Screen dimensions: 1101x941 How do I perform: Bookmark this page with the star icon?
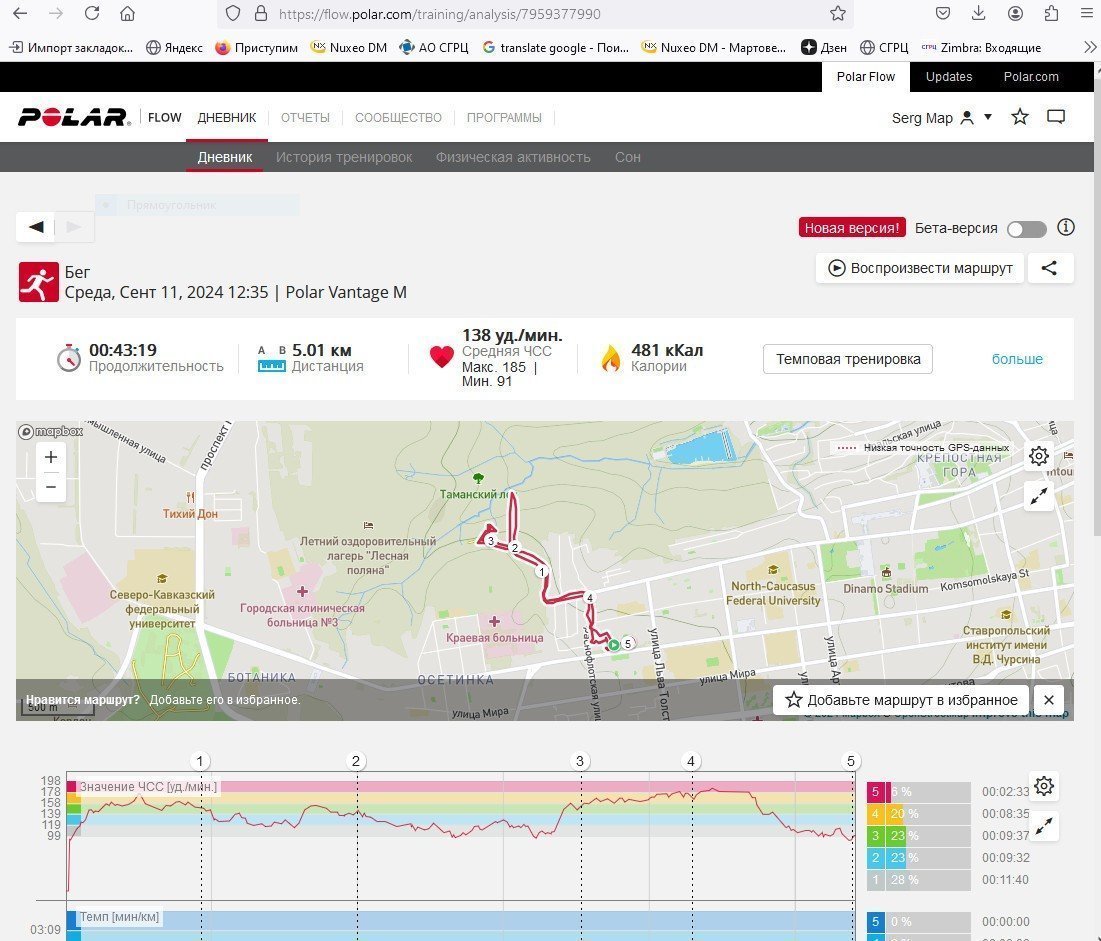838,13
